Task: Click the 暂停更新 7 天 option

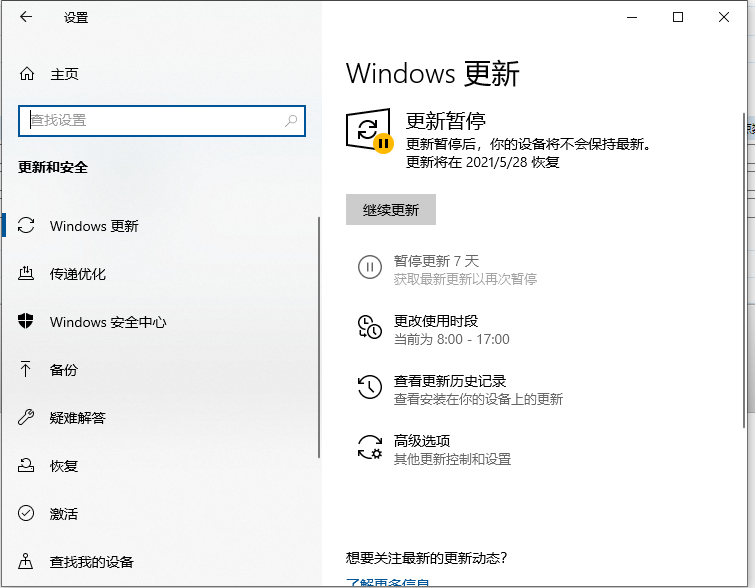Action: [437, 260]
